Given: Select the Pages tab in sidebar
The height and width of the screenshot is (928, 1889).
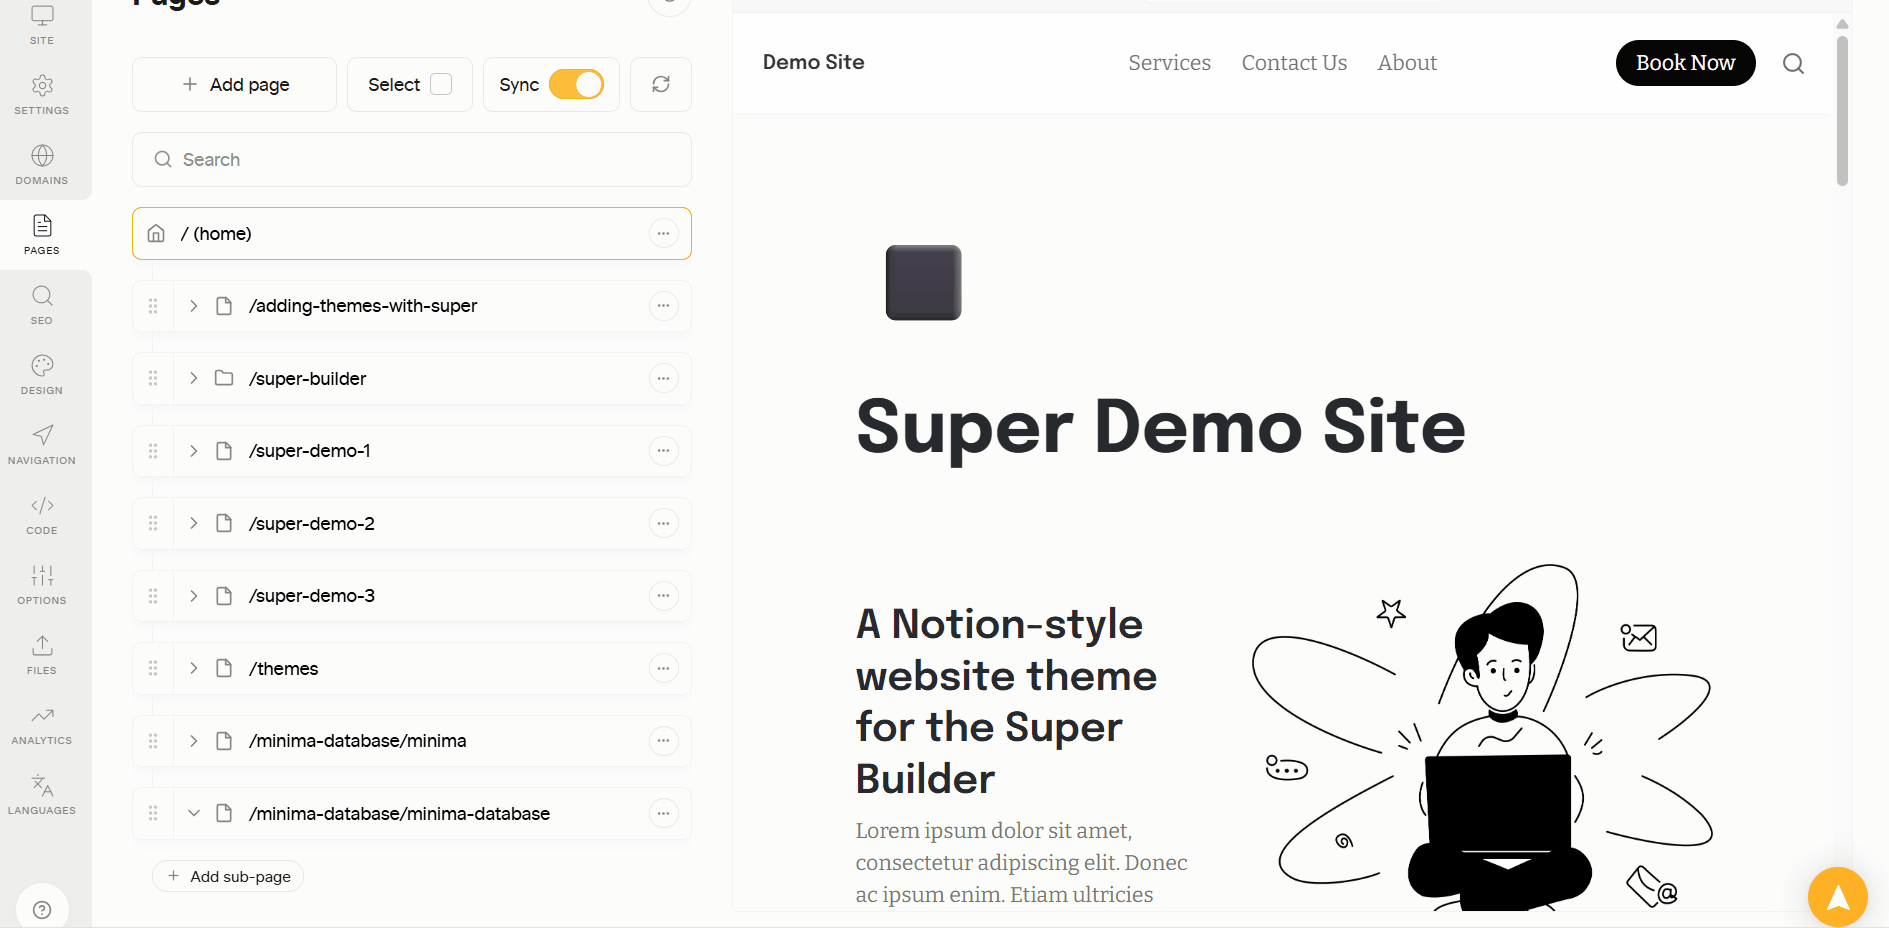Looking at the screenshot, I should (42, 235).
